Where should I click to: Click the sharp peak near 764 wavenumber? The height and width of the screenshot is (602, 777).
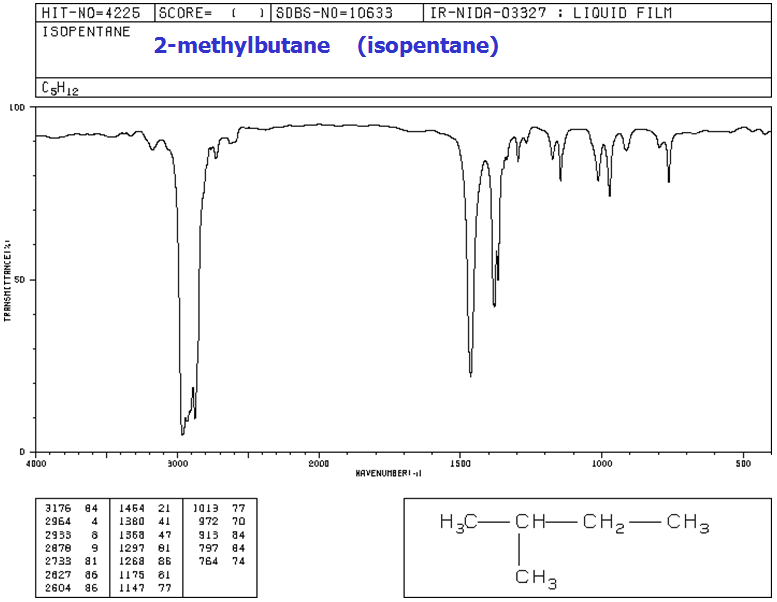(668, 180)
